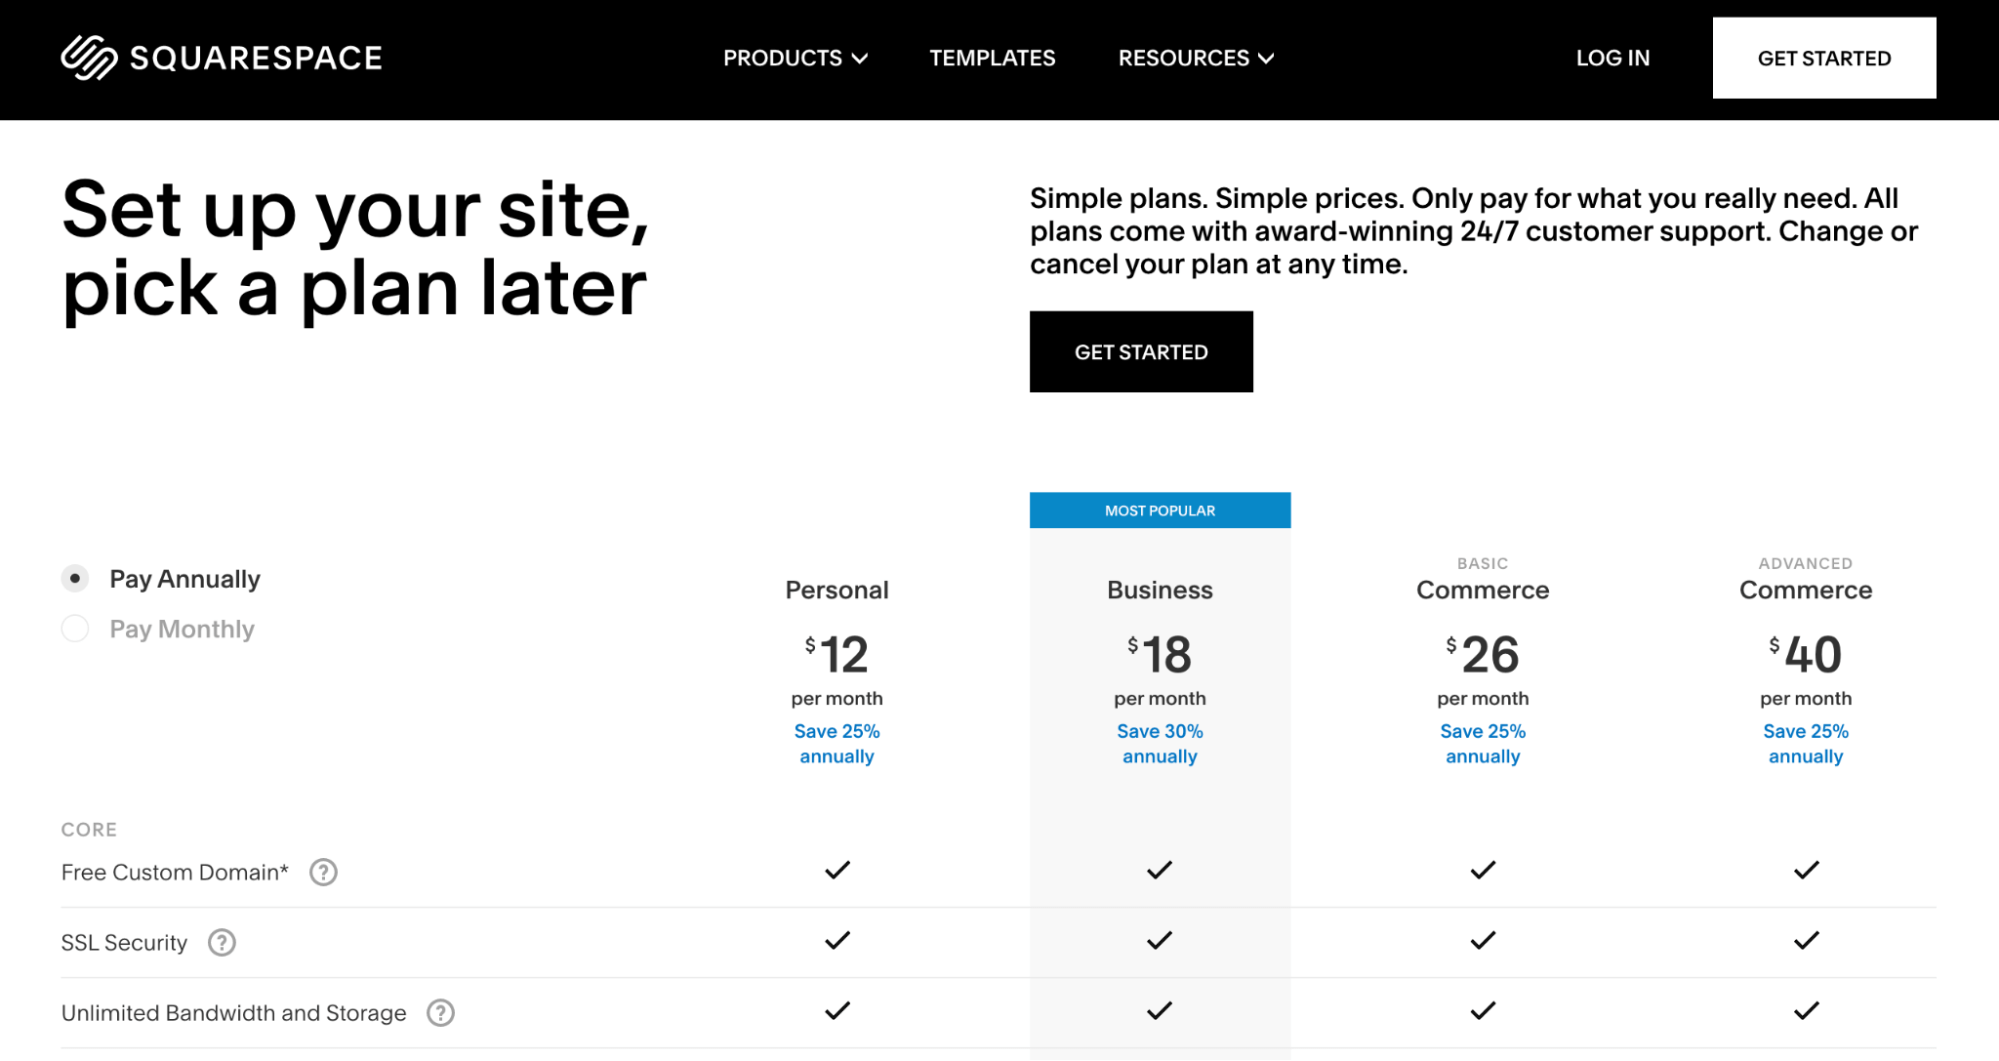Screen dimensions: 1999x1061
Task: Open help icon for Free Custom Domain
Action: [323, 872]
